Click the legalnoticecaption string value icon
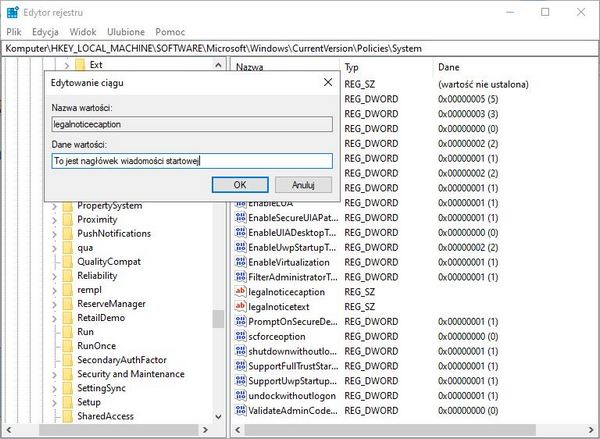This screenshot has width=600, height=439. pyautogui.click(x=240, y=291)
